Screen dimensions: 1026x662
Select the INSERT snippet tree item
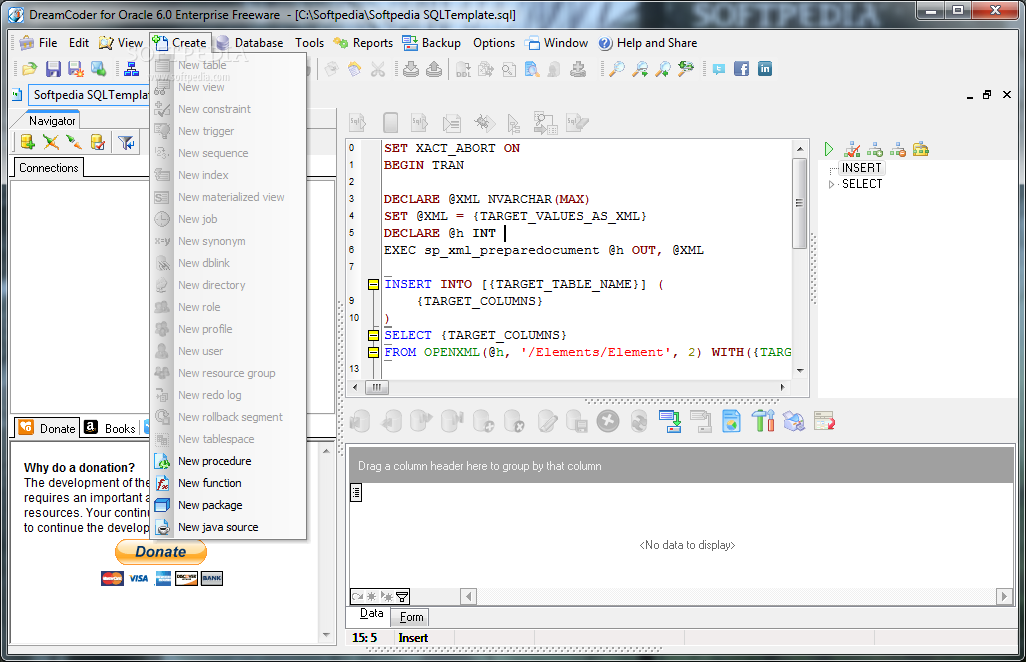861,168
